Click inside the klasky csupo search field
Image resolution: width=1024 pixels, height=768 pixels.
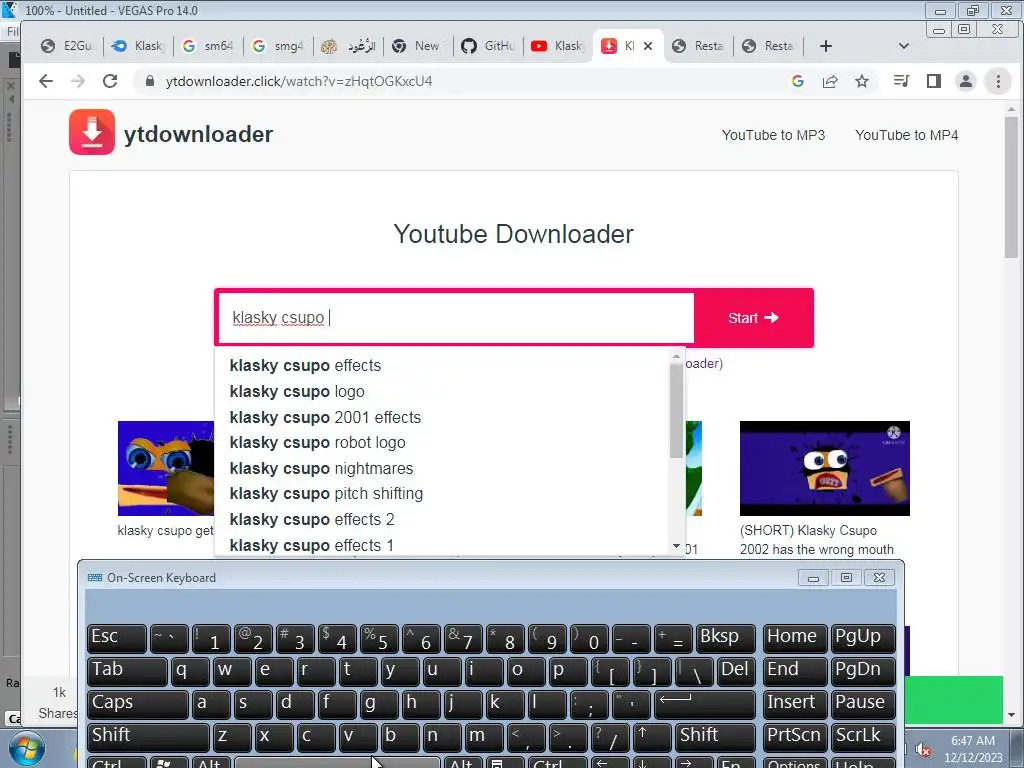point(455,318)
